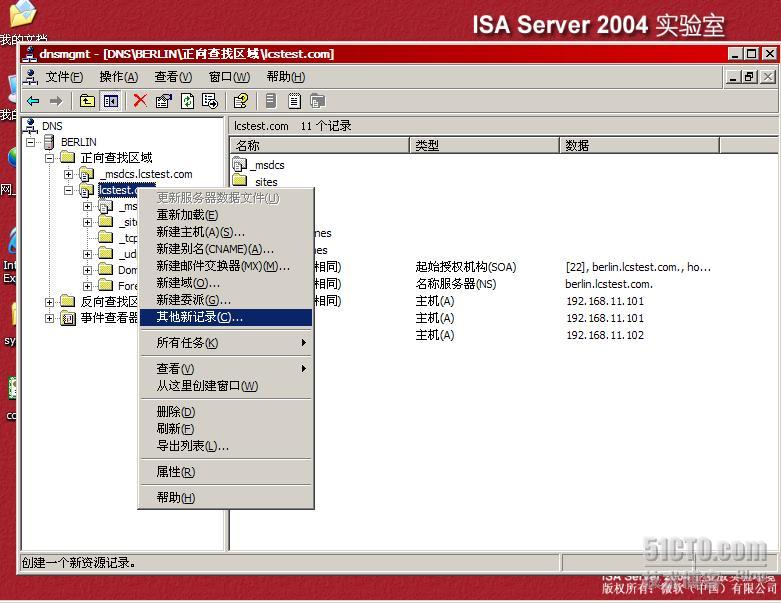The height and width of the screenshot is (603, 781).
Task: Choose 新建邮件交换器(MX)(M)... in context menu
Action: click(x=226, y=266)
